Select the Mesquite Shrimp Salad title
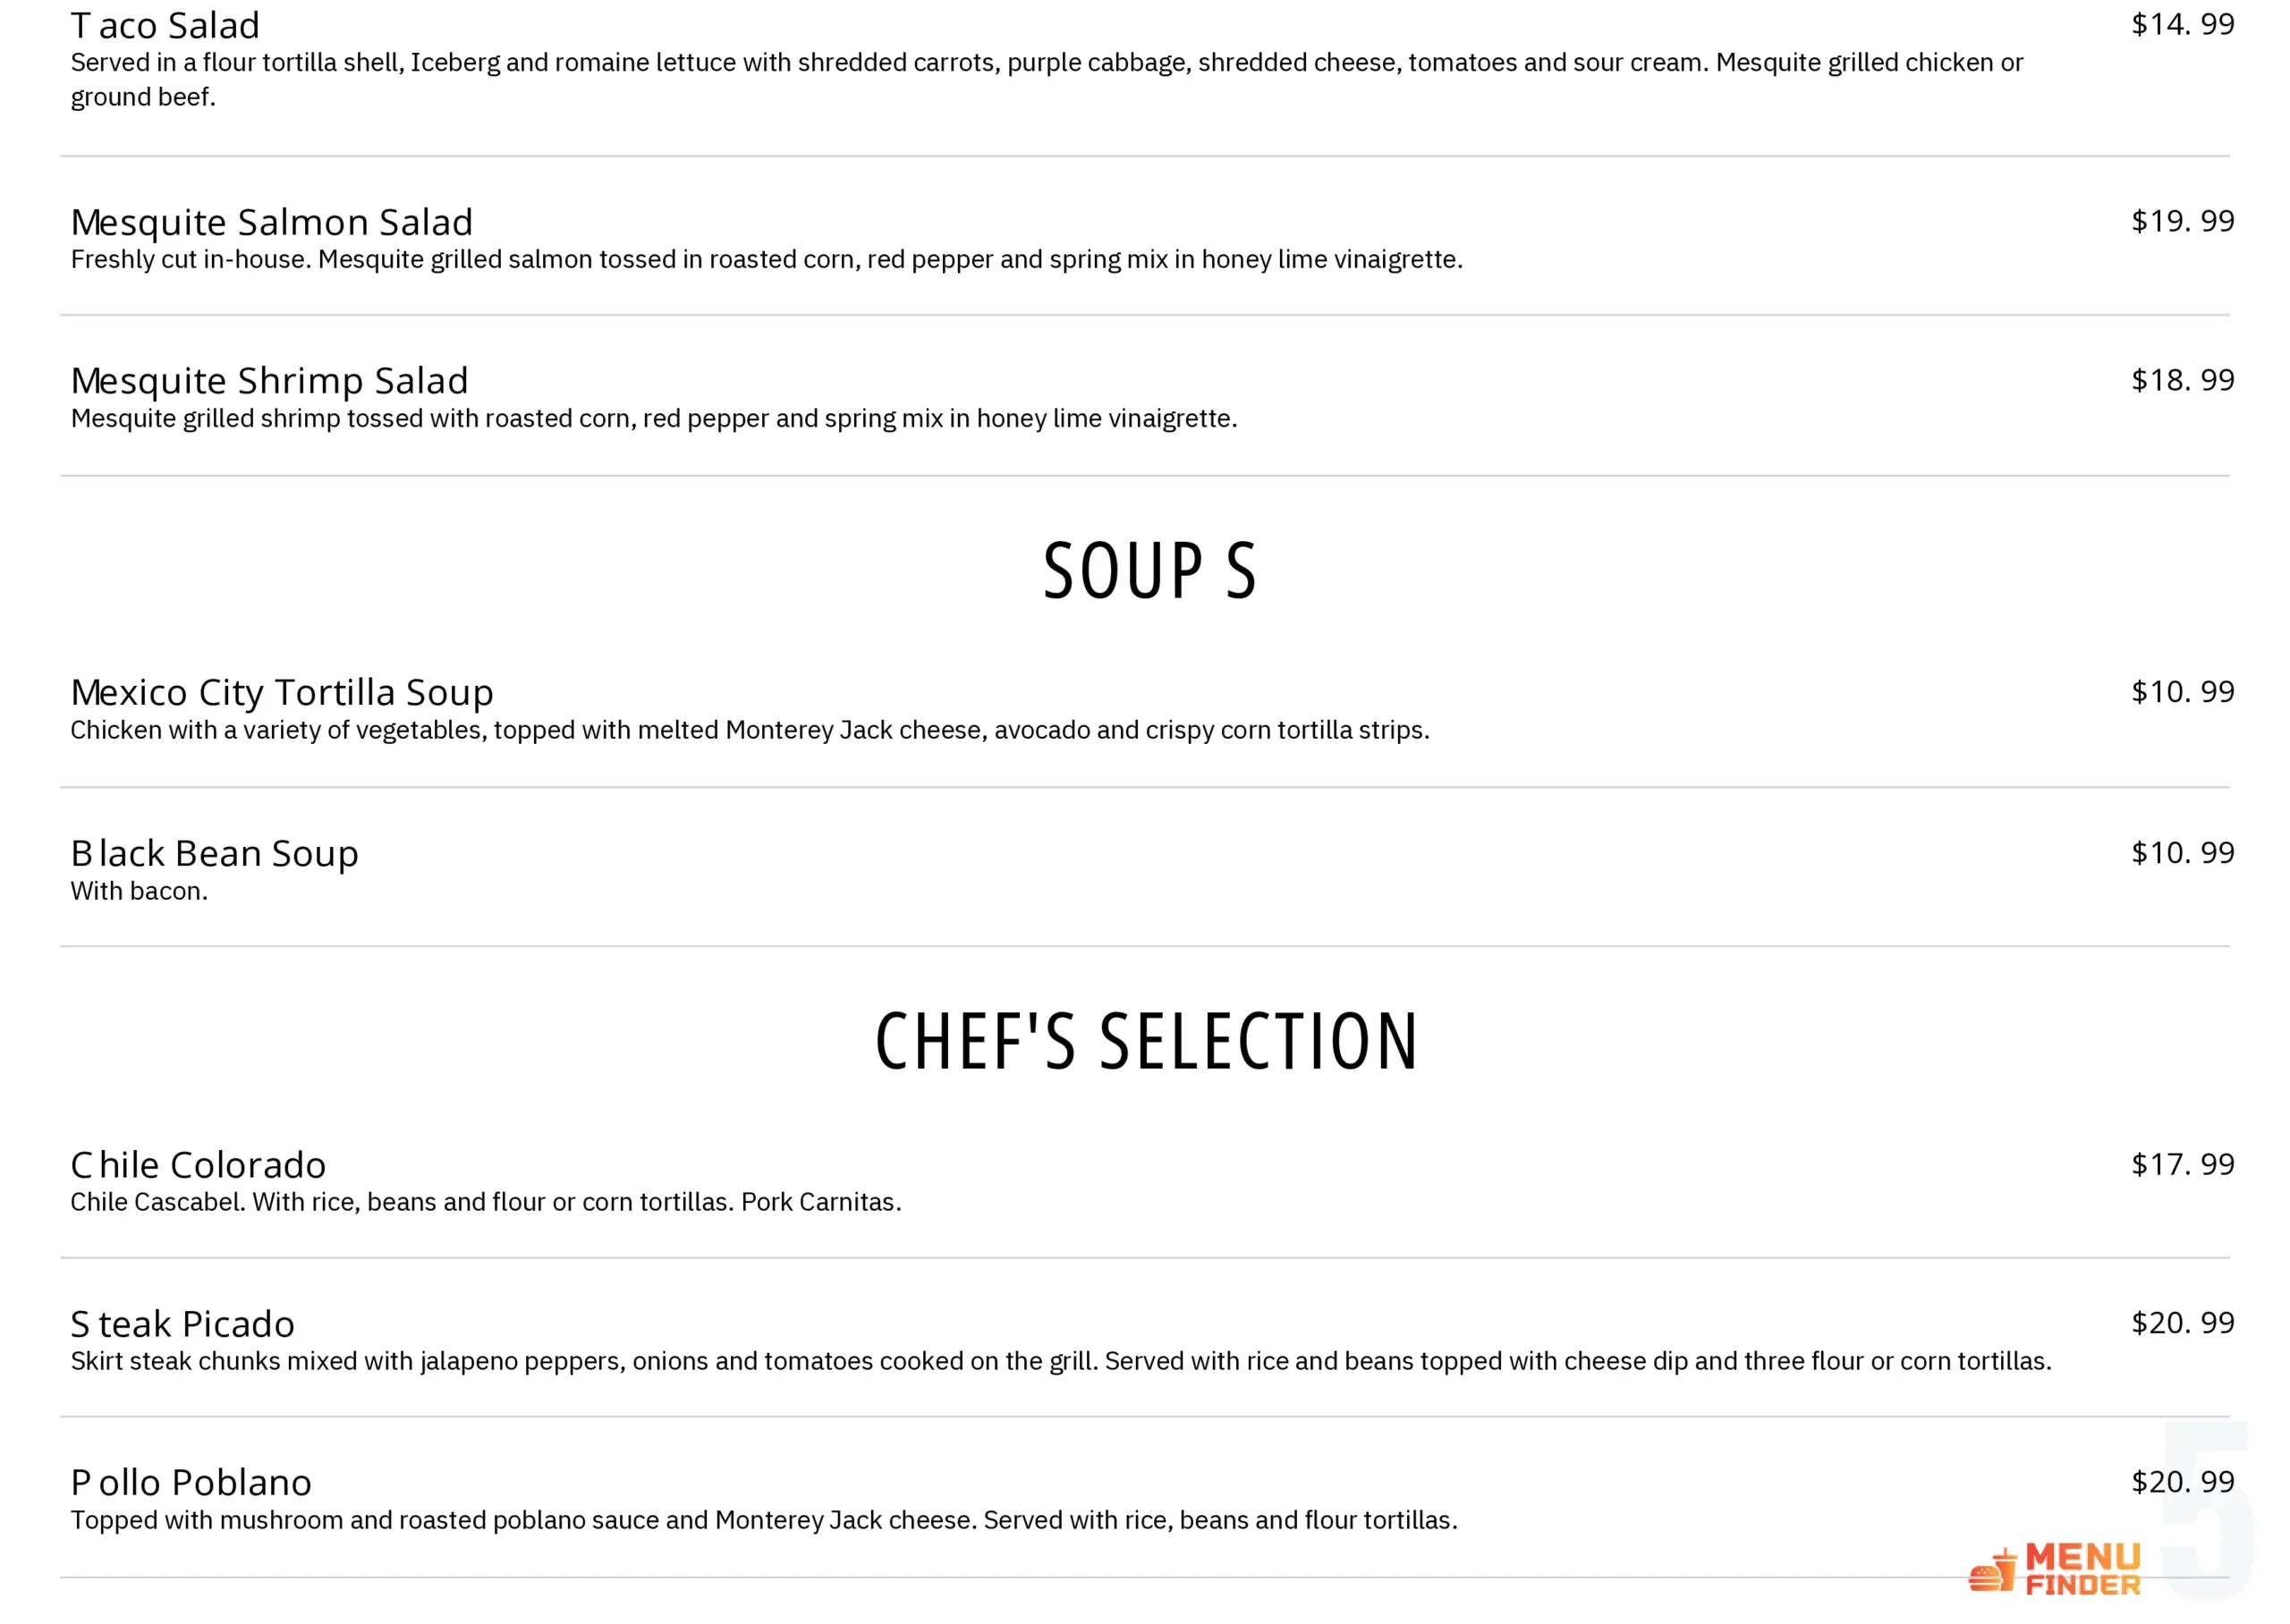 [269, 381]
